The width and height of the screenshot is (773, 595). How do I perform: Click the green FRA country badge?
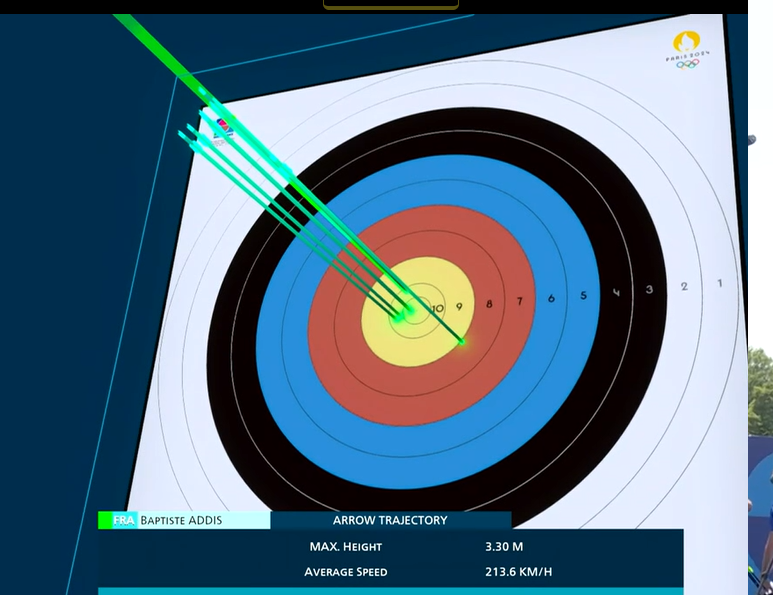[x=118, y=520]
